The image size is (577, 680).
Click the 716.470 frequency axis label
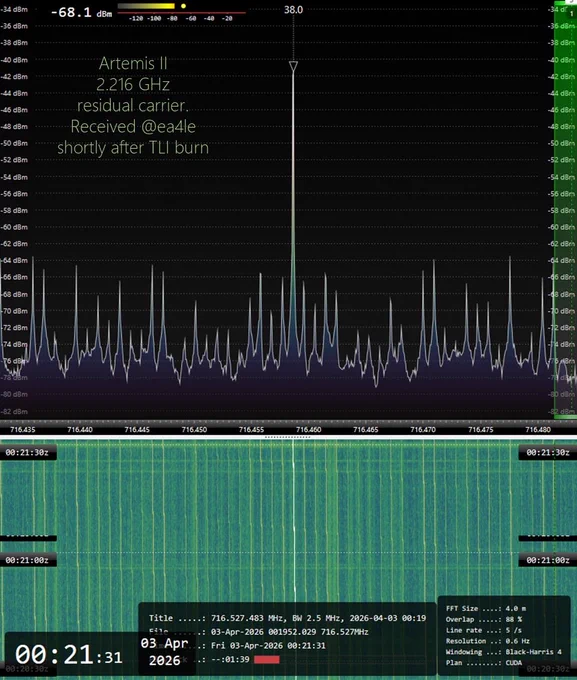423,429
